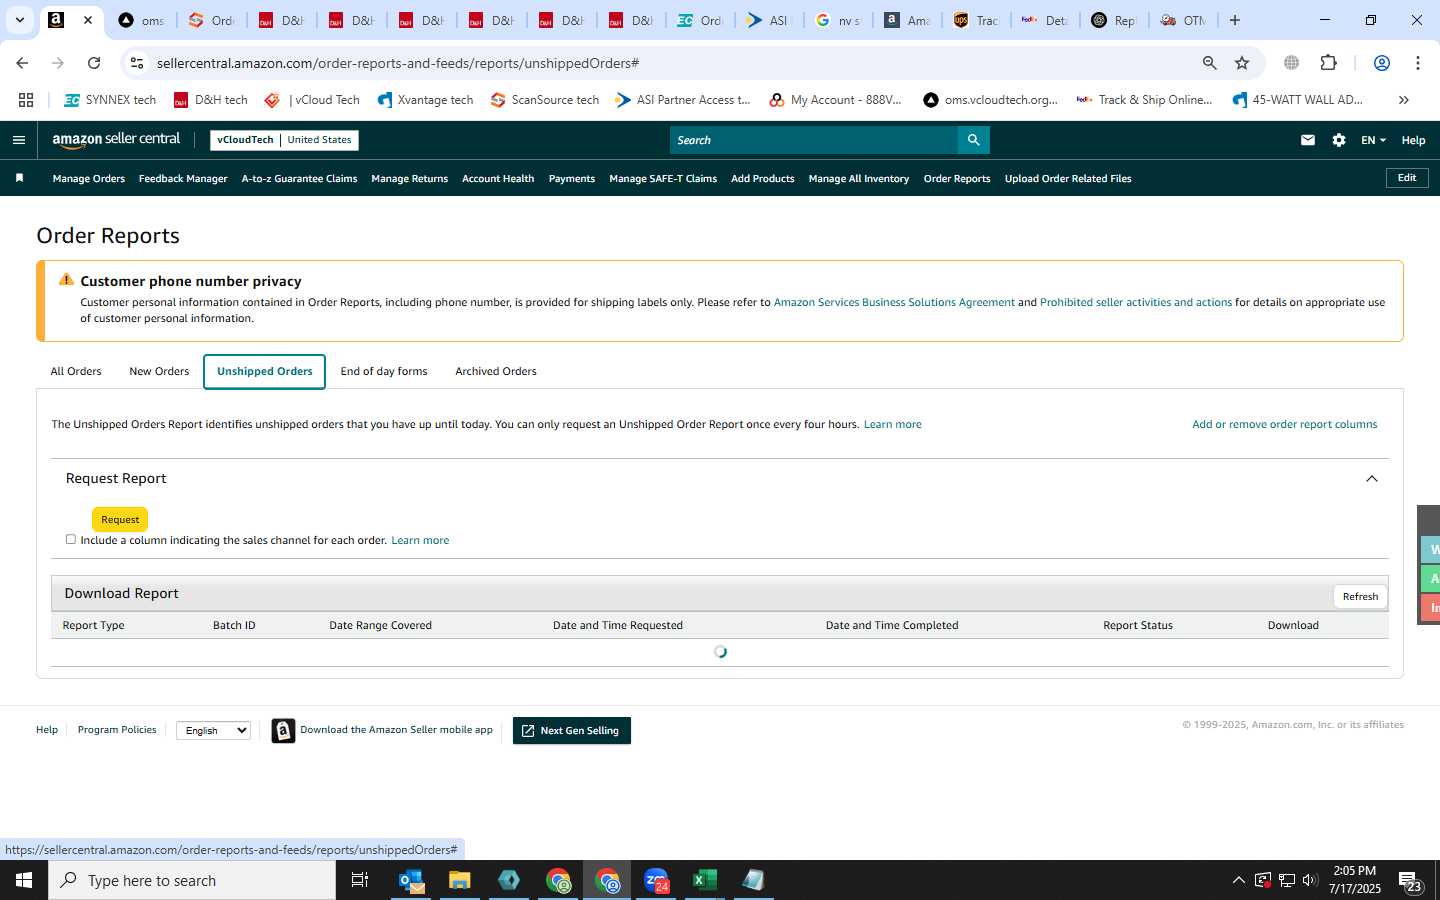Open the messages envelope icon
Screen dimensions: 1440x900
click(1307, 140)
